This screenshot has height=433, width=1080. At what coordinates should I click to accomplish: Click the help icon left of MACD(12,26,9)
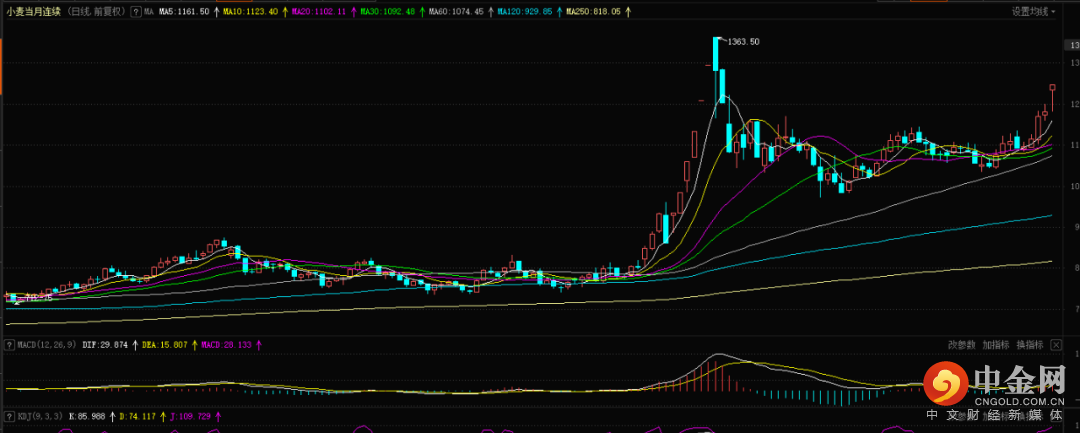9,345
